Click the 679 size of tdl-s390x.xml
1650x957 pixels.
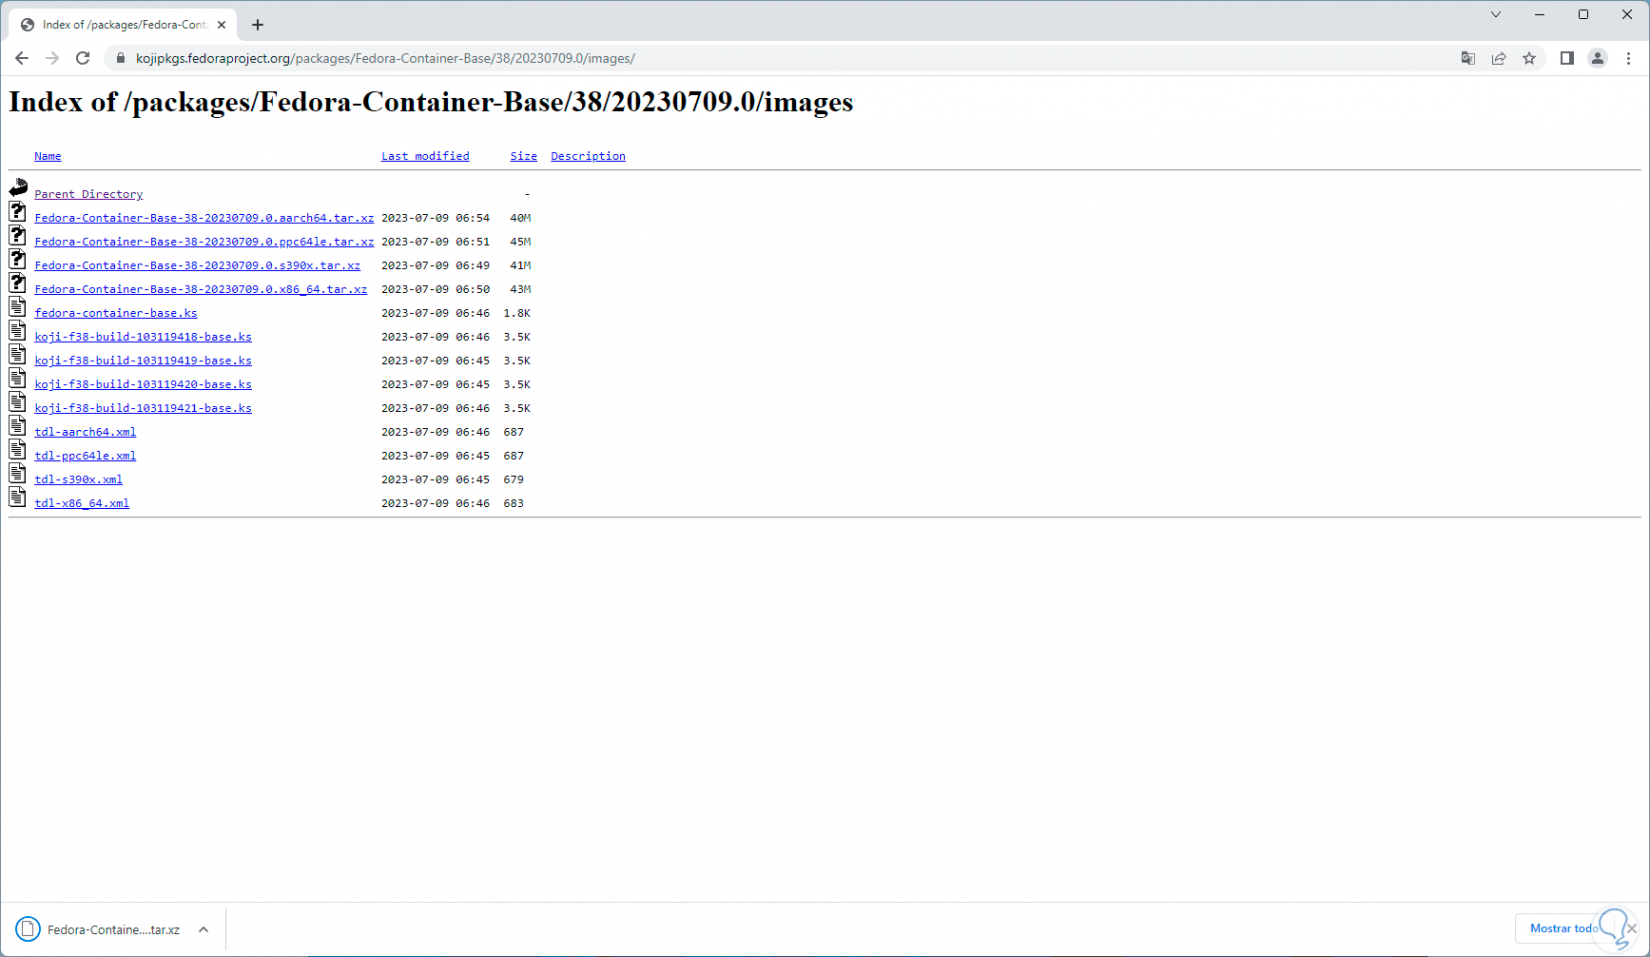[514, 480]
